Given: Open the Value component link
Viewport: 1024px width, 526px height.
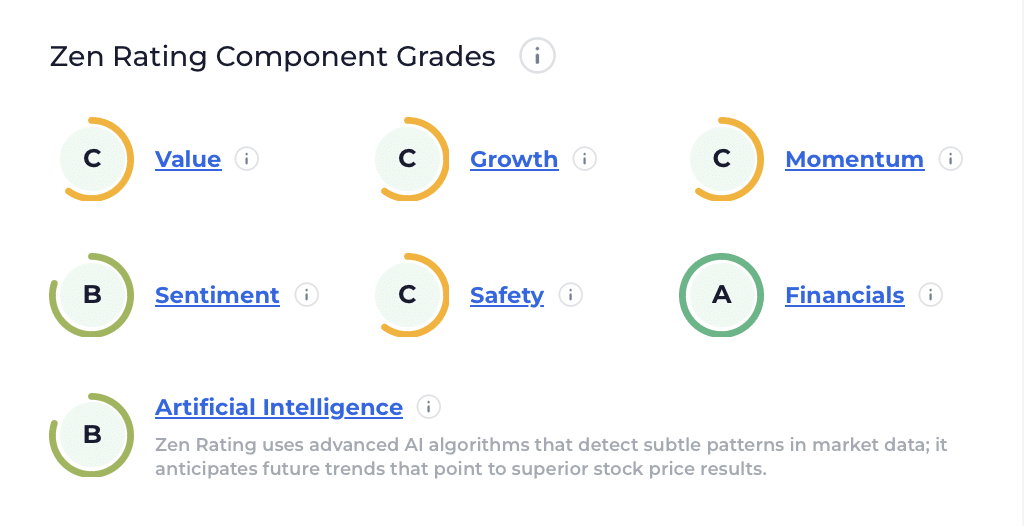Looking at the screenshot, I should tap(188, 159).
